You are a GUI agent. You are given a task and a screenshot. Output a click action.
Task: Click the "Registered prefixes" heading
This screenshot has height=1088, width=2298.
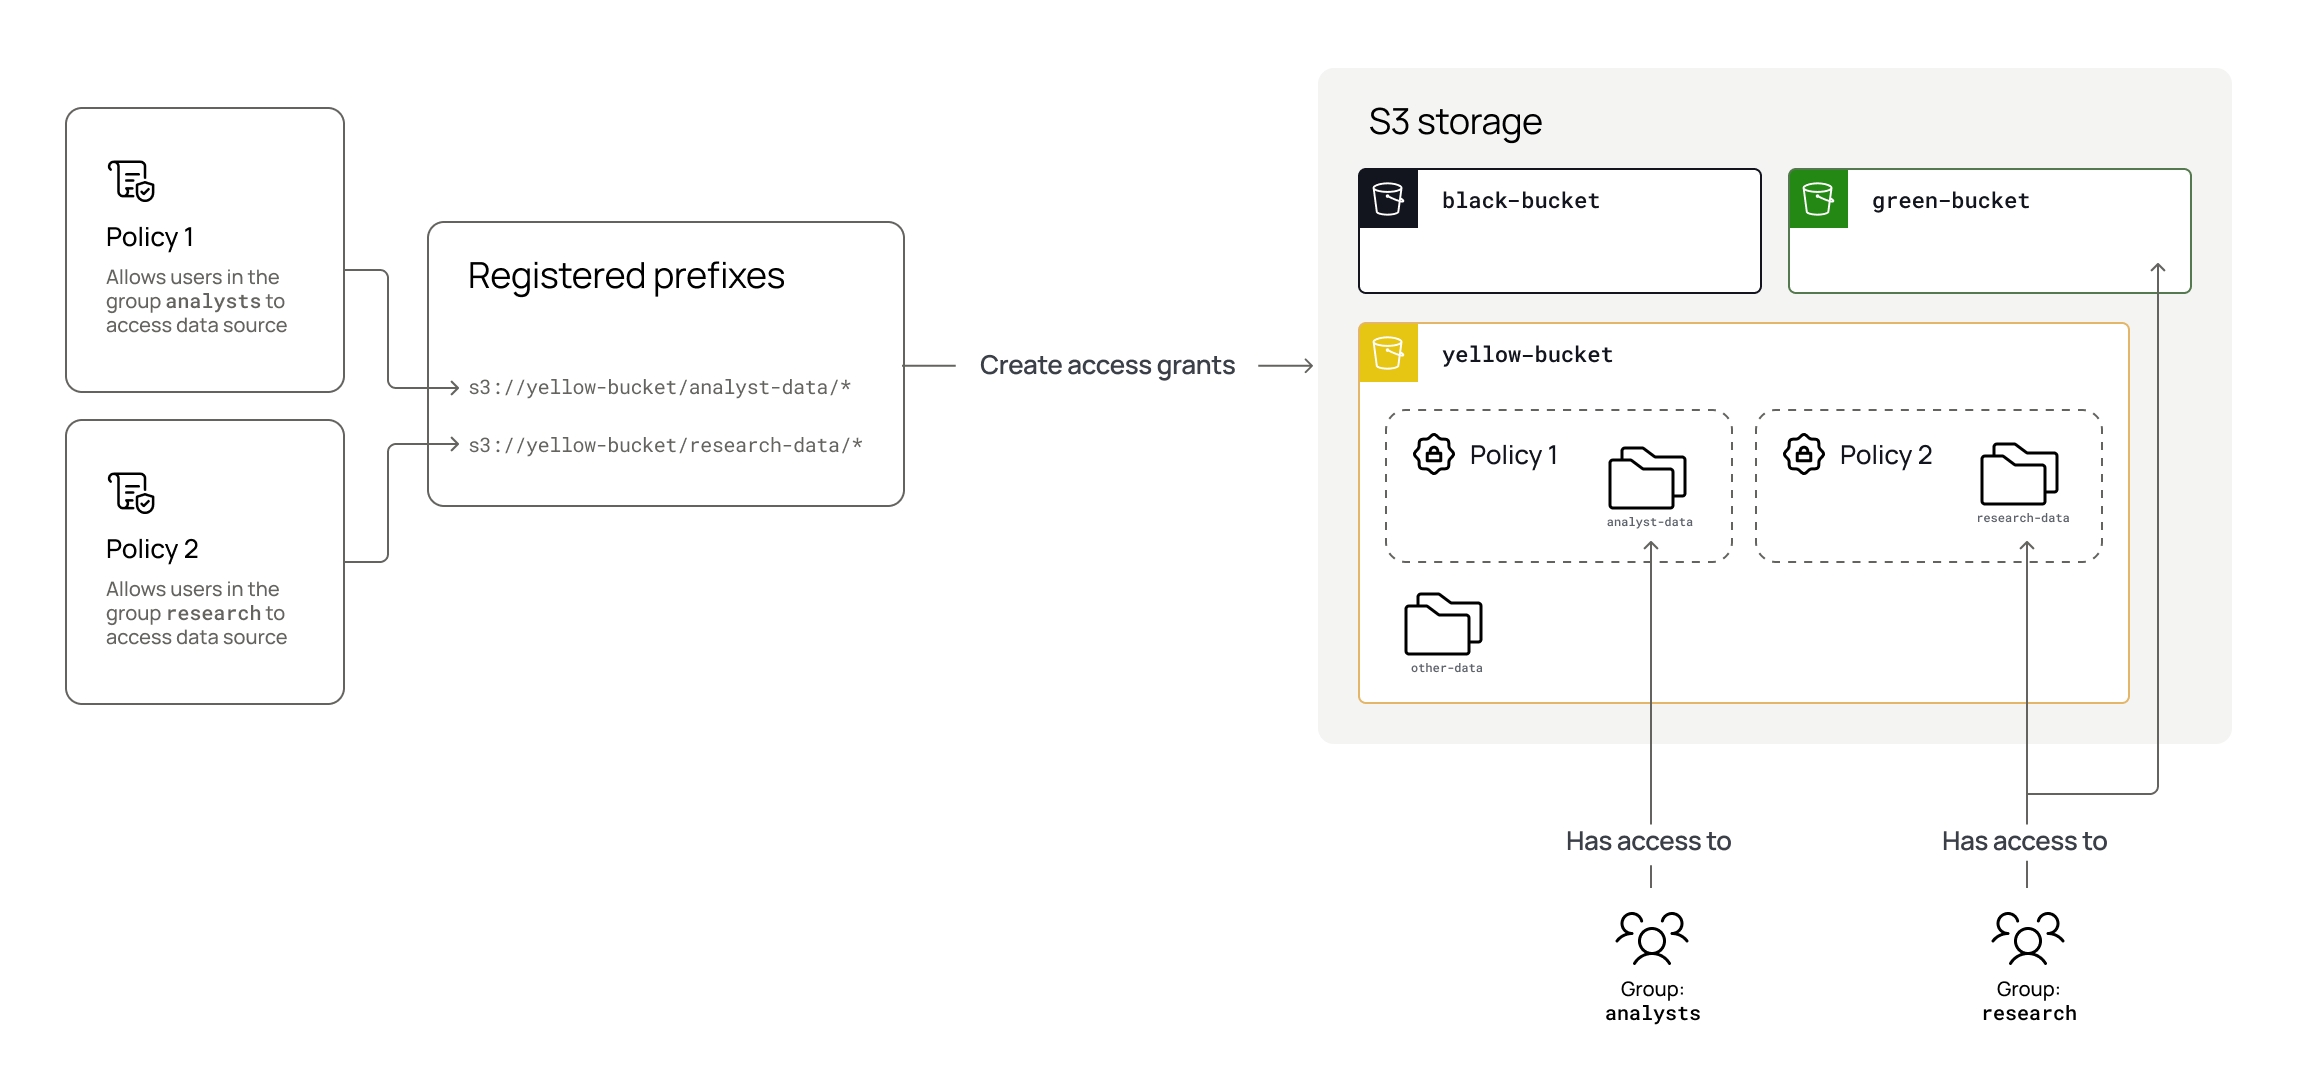pyautogui.click(x=626, y=276)
